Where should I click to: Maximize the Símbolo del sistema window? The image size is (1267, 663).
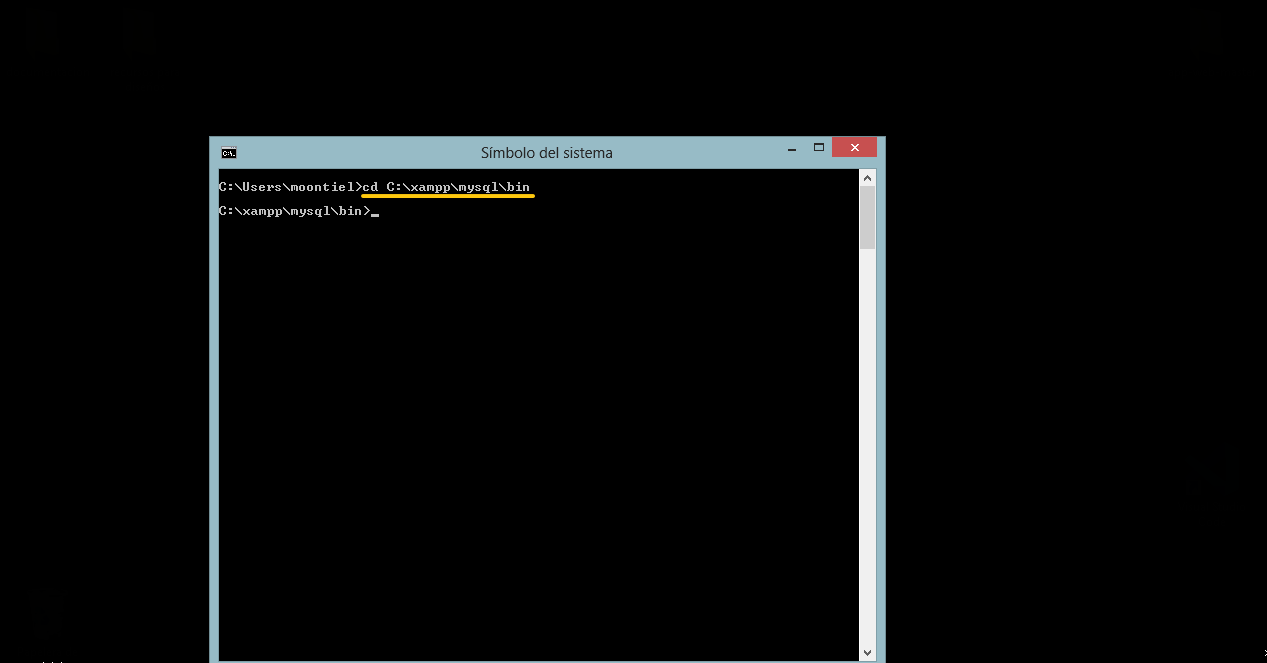click(x=819, y=148)
